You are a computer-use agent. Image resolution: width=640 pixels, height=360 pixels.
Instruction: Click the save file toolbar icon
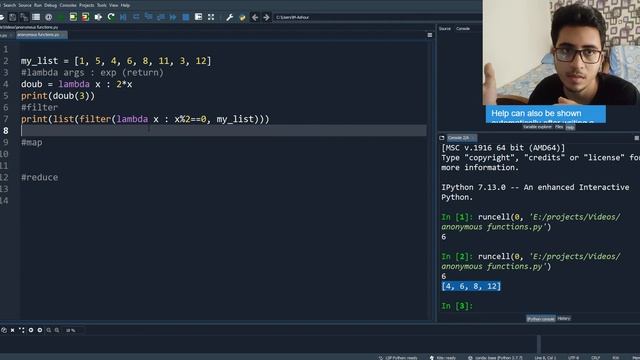click(12, 17)
